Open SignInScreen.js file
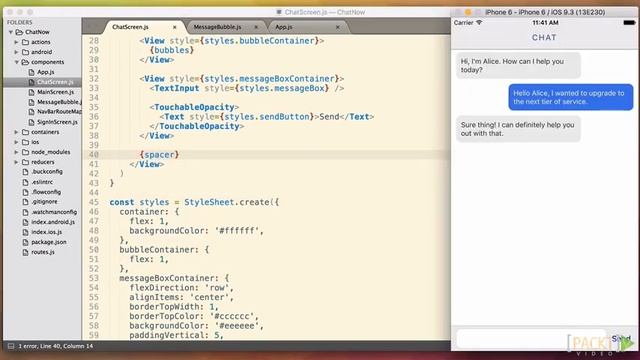Image resolution: width=640 pixels, height=360 pixels. coord(57,122)
